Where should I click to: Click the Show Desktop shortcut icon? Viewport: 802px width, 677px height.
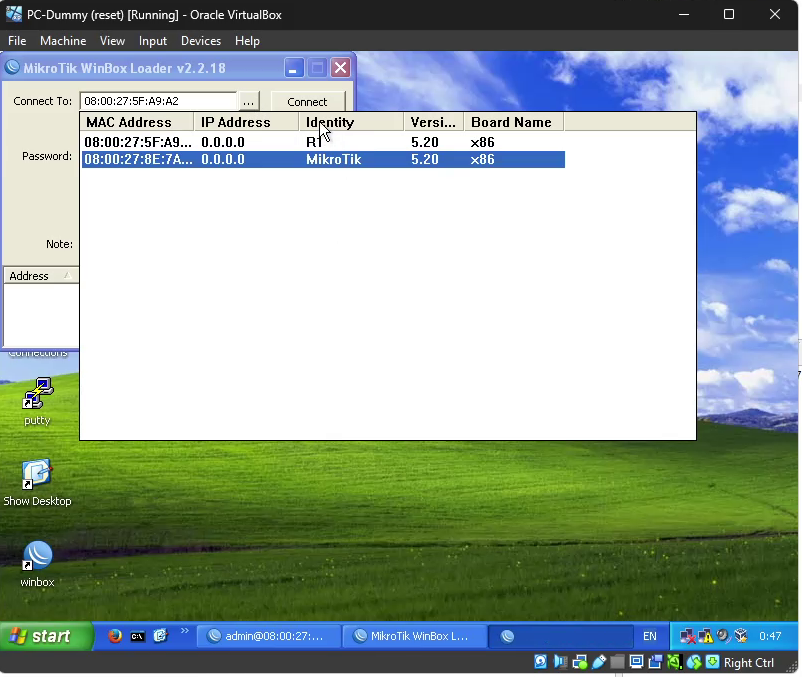pos(36,474)
